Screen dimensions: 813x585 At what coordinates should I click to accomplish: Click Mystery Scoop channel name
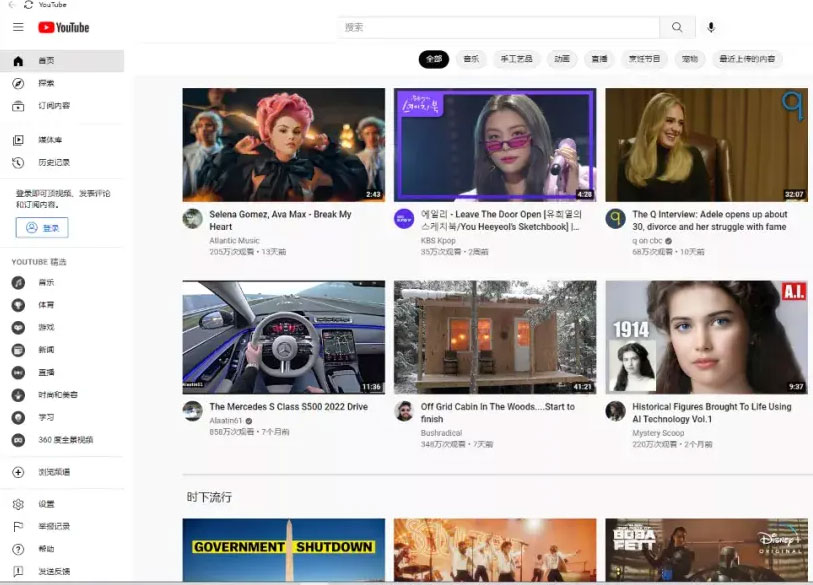pos(658,433)
